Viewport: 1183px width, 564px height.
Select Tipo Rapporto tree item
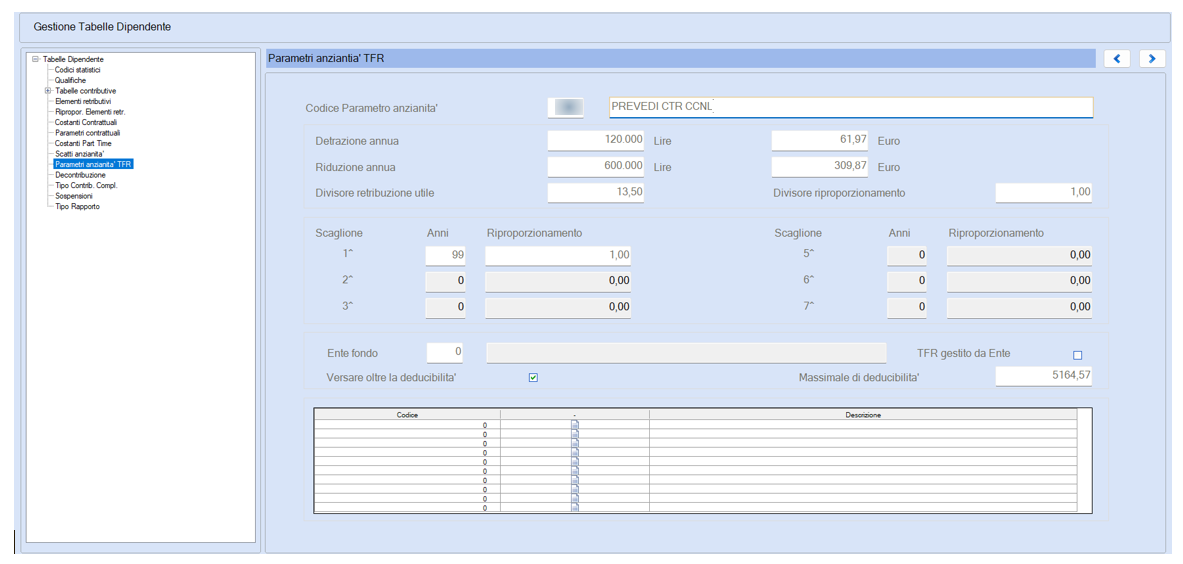[x=77, y=206]
